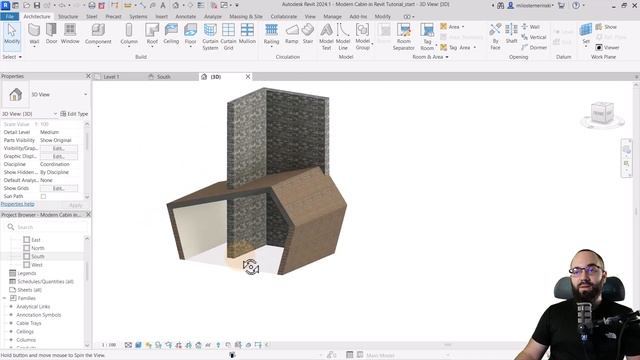This screenshot has width=640, height=360.
Task: Open the Select panel dropdown
Action: pos(12,57)
